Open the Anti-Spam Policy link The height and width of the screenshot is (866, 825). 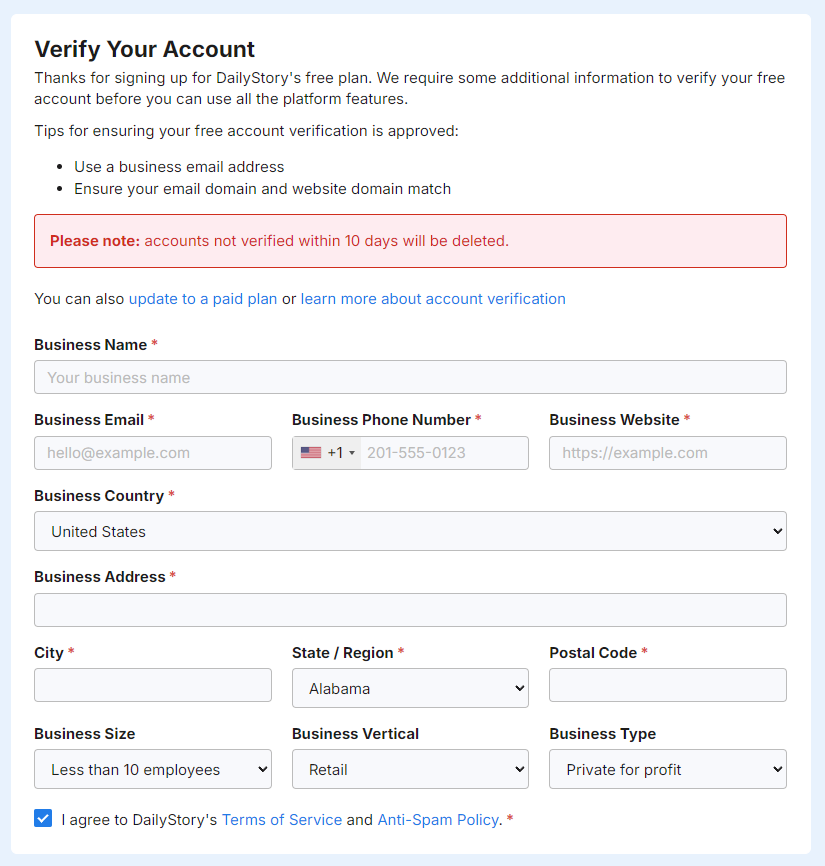coord(438,820)
